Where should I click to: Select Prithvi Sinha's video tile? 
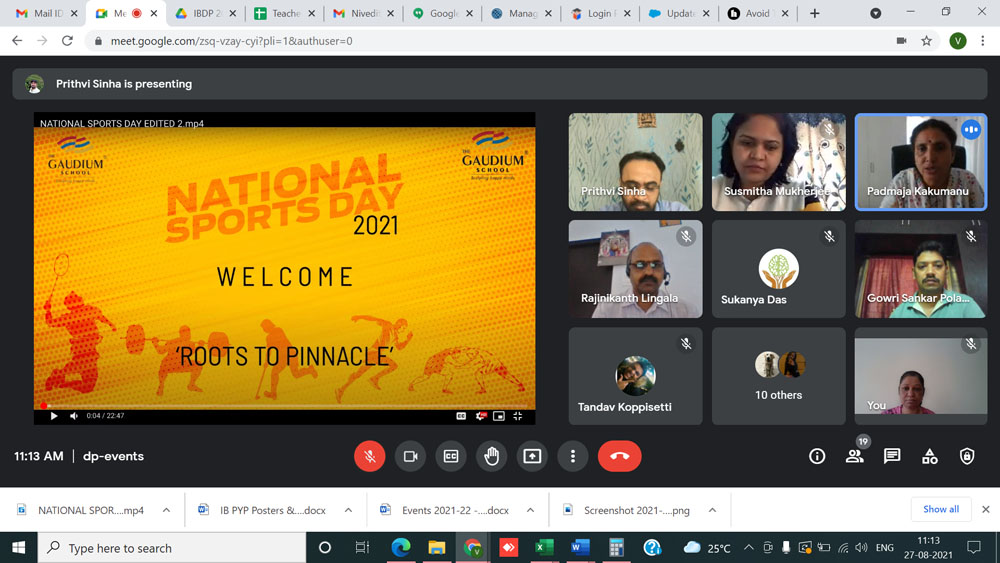pyautogui.click(x=635, y=162)
